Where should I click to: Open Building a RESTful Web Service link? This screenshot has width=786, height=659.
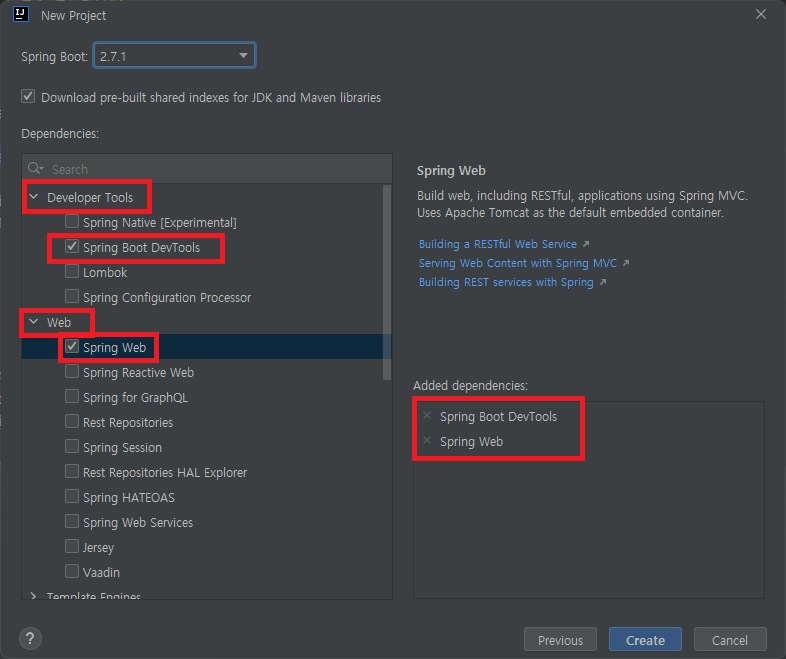498,244
